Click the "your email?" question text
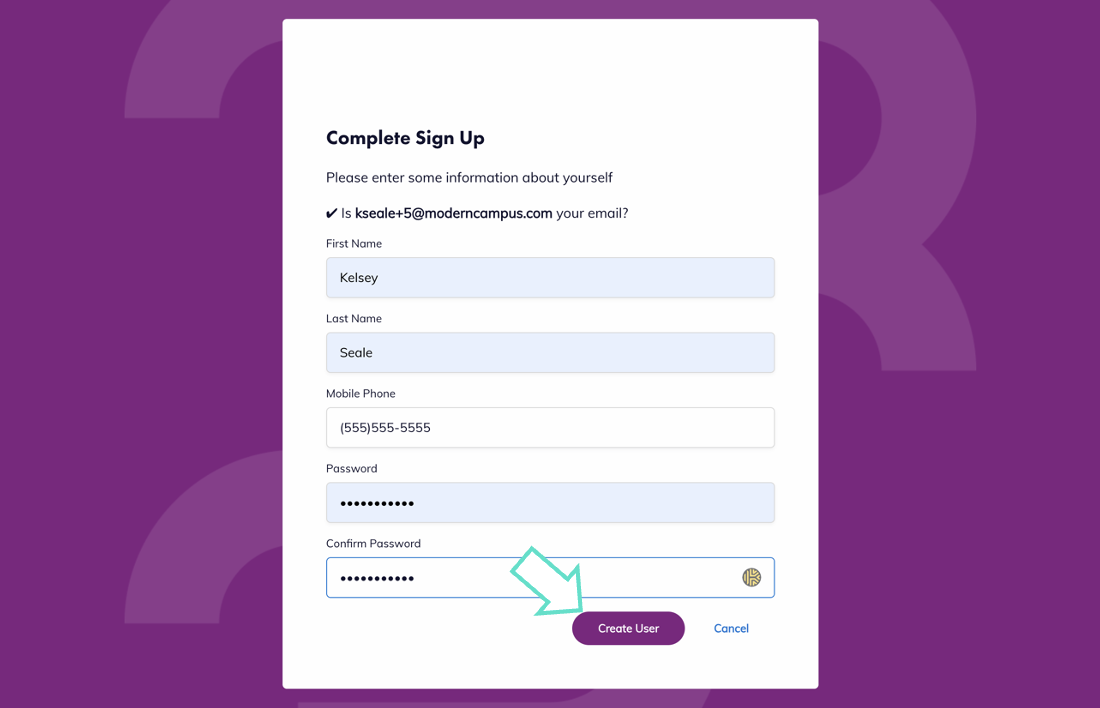The height and width of the screenshot is (708, 1100). 593,213
